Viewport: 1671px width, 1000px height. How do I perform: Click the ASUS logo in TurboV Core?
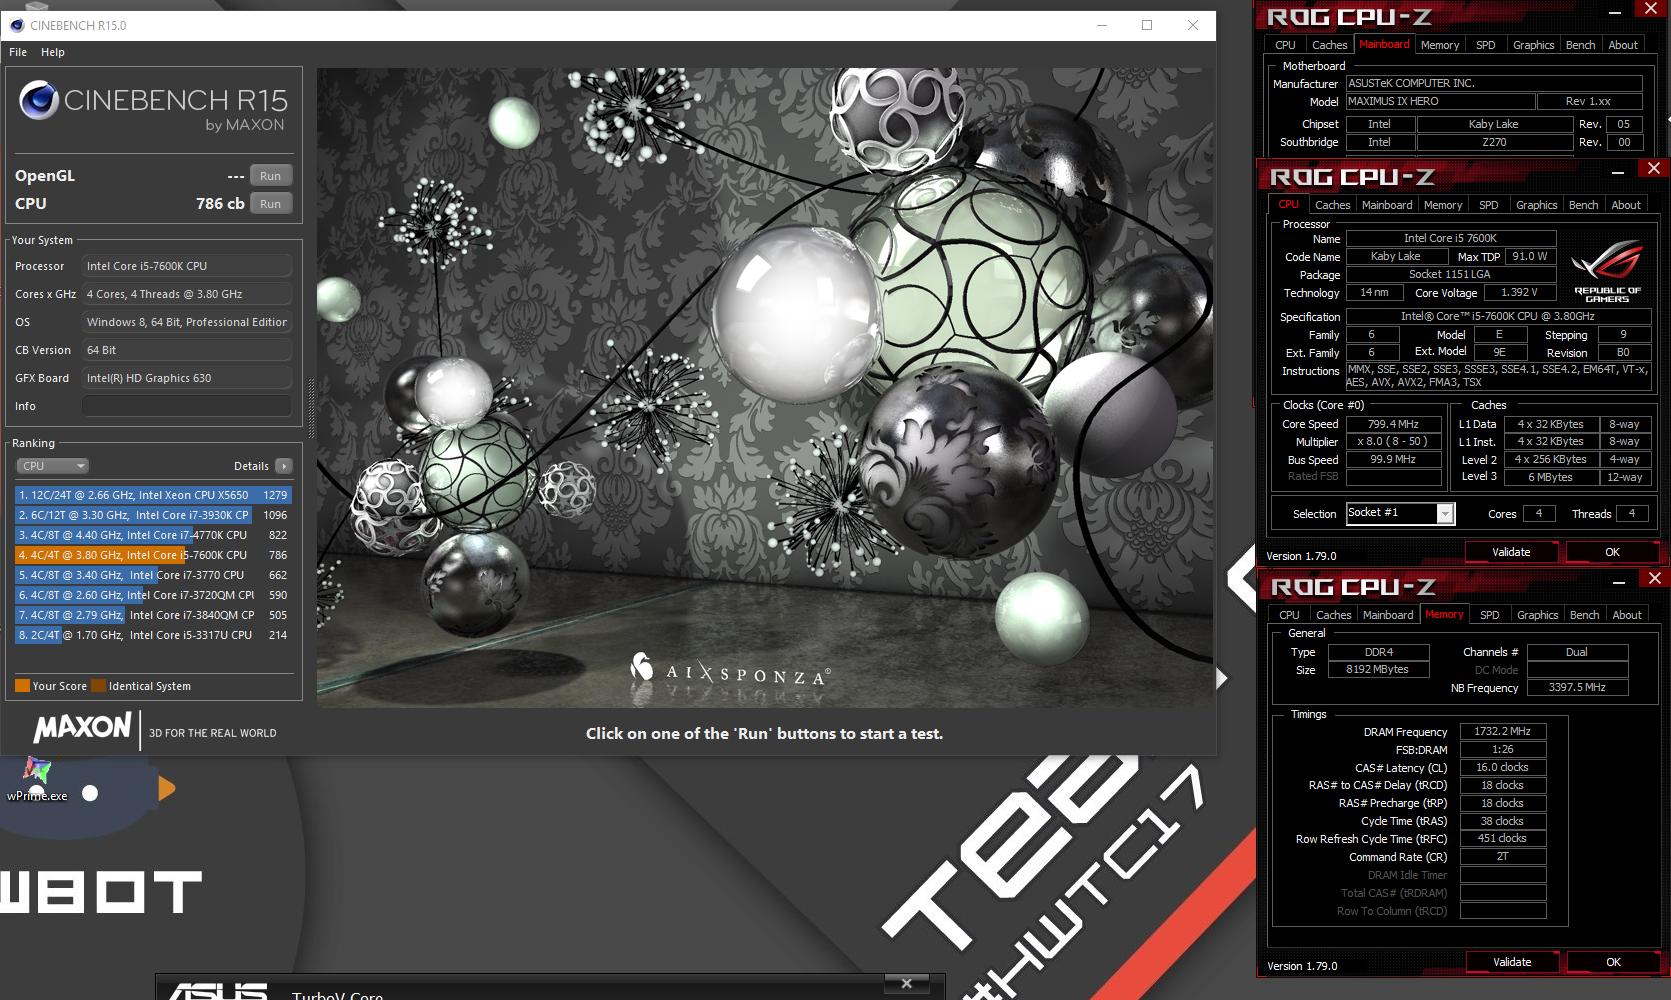click(x=218, y=991)
